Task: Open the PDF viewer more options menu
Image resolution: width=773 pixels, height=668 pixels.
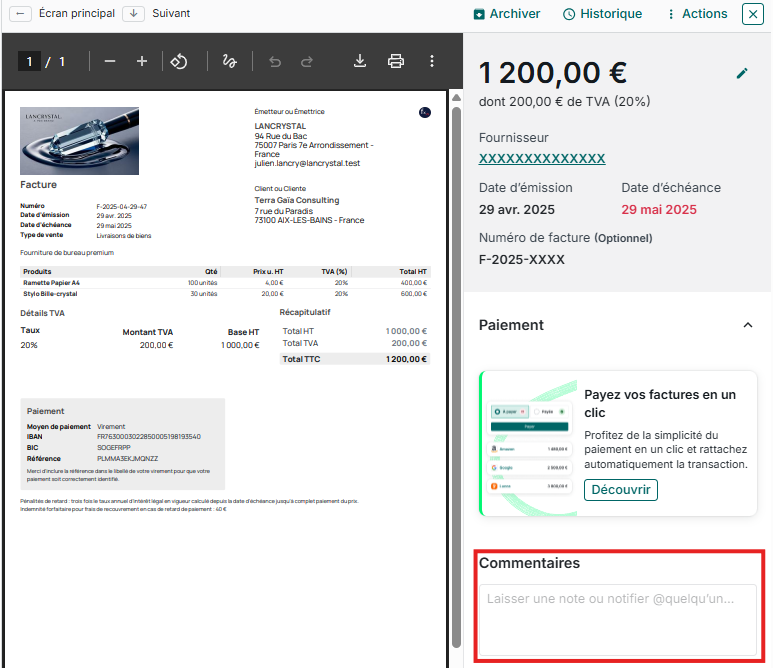Action: click(432, 62)
